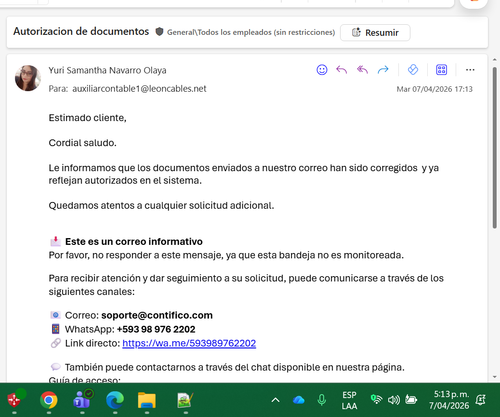Open the notifications bell icon

point(481,400)
